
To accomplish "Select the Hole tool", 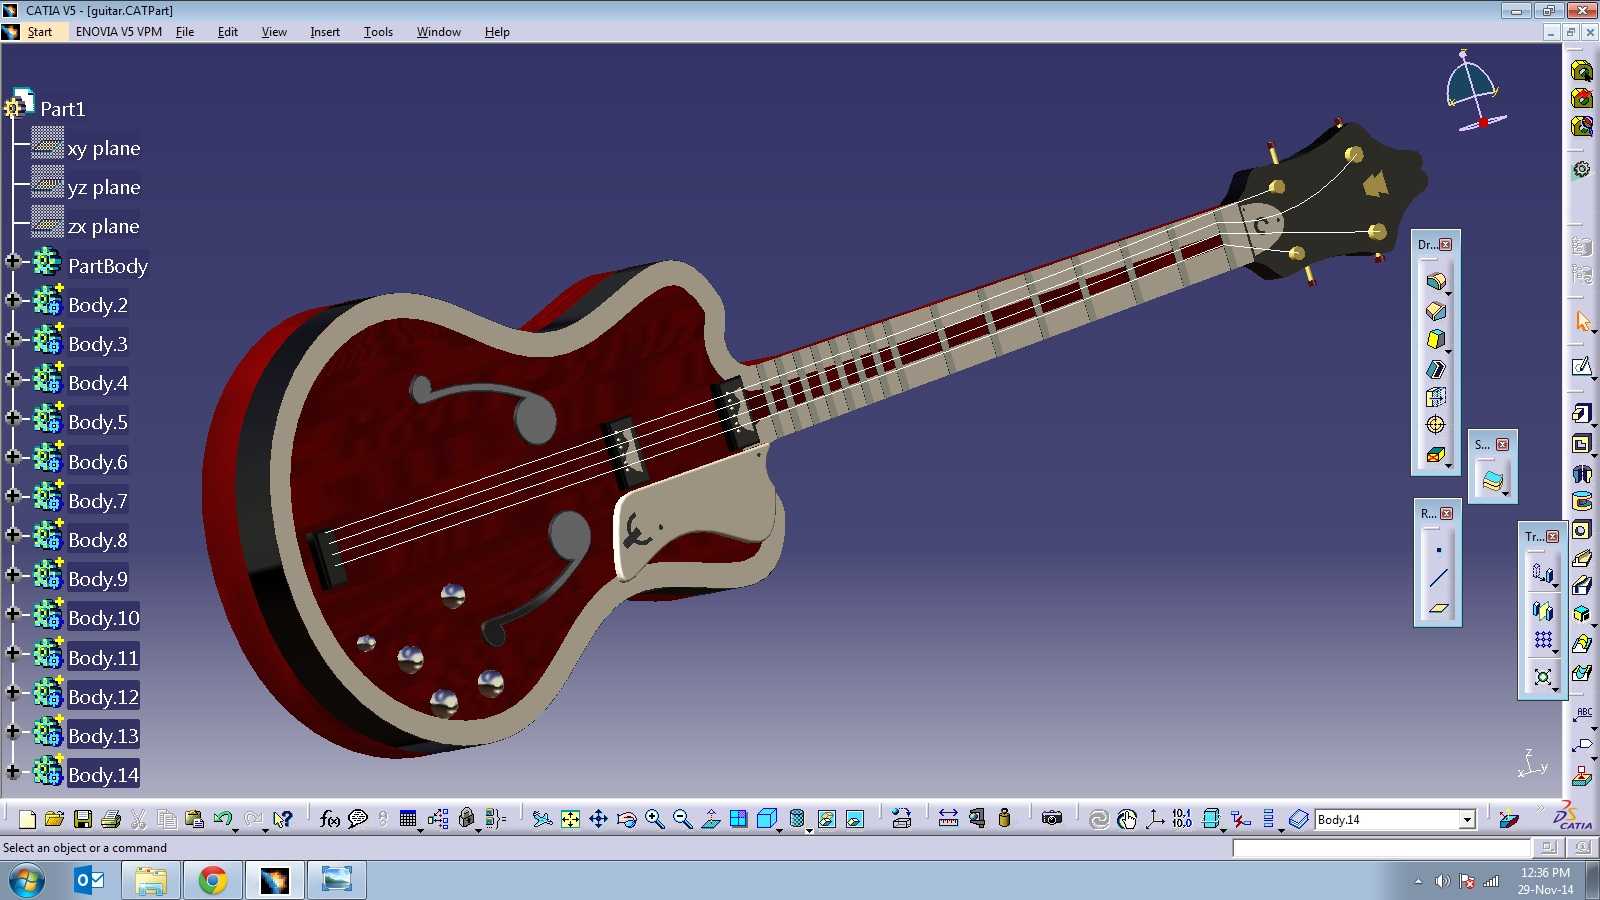I will point(1581,529).
